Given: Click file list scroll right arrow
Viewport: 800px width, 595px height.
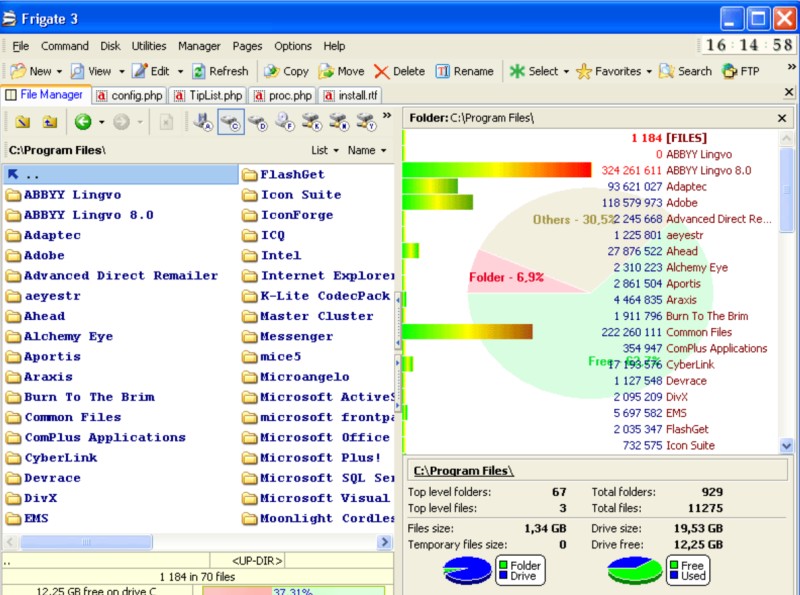Looking at the screenshot, I should tap(385, 541).
